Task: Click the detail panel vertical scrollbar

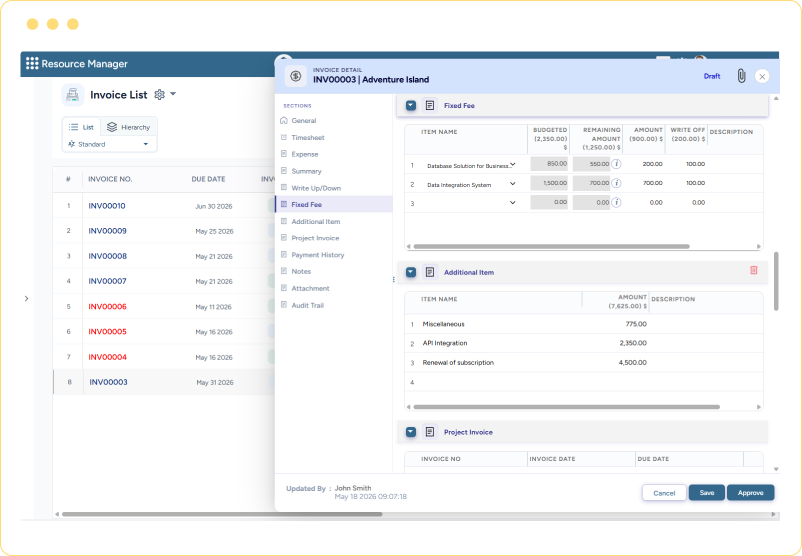Action: click(x=776, y=281)
